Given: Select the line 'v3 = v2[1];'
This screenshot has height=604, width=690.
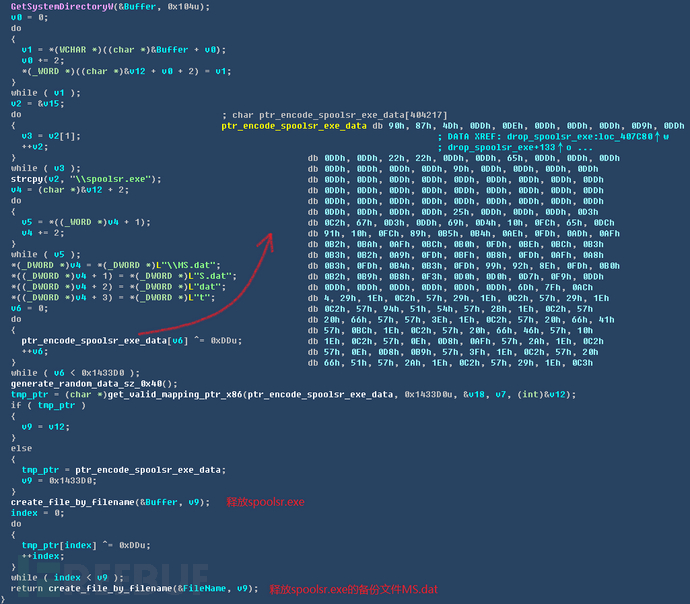Looking at the screenshot, I should 51,136.
